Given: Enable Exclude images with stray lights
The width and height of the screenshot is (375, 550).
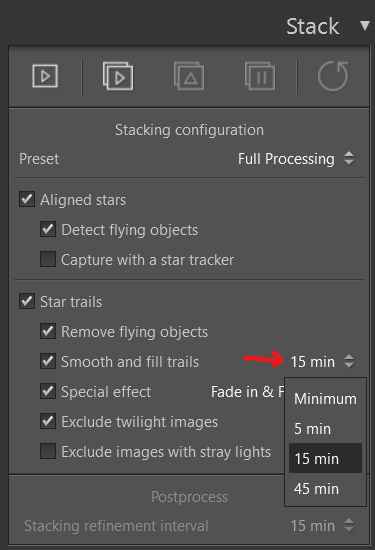Looking at the screenshot, I should click(x=48, y=451).
